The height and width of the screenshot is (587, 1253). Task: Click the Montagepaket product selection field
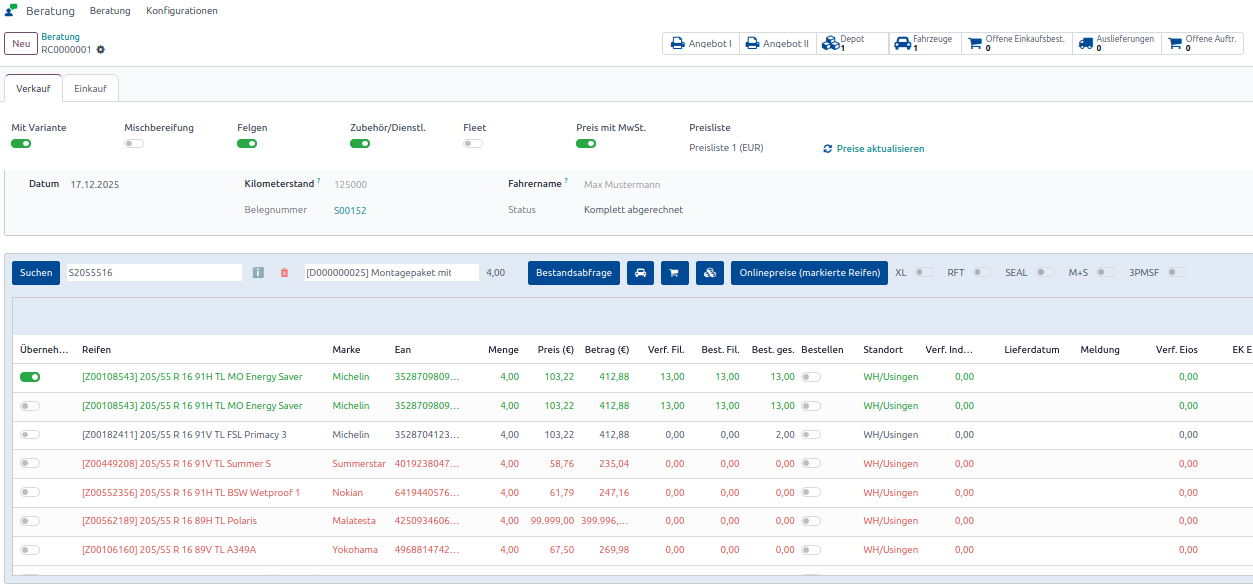coord(391,273)
